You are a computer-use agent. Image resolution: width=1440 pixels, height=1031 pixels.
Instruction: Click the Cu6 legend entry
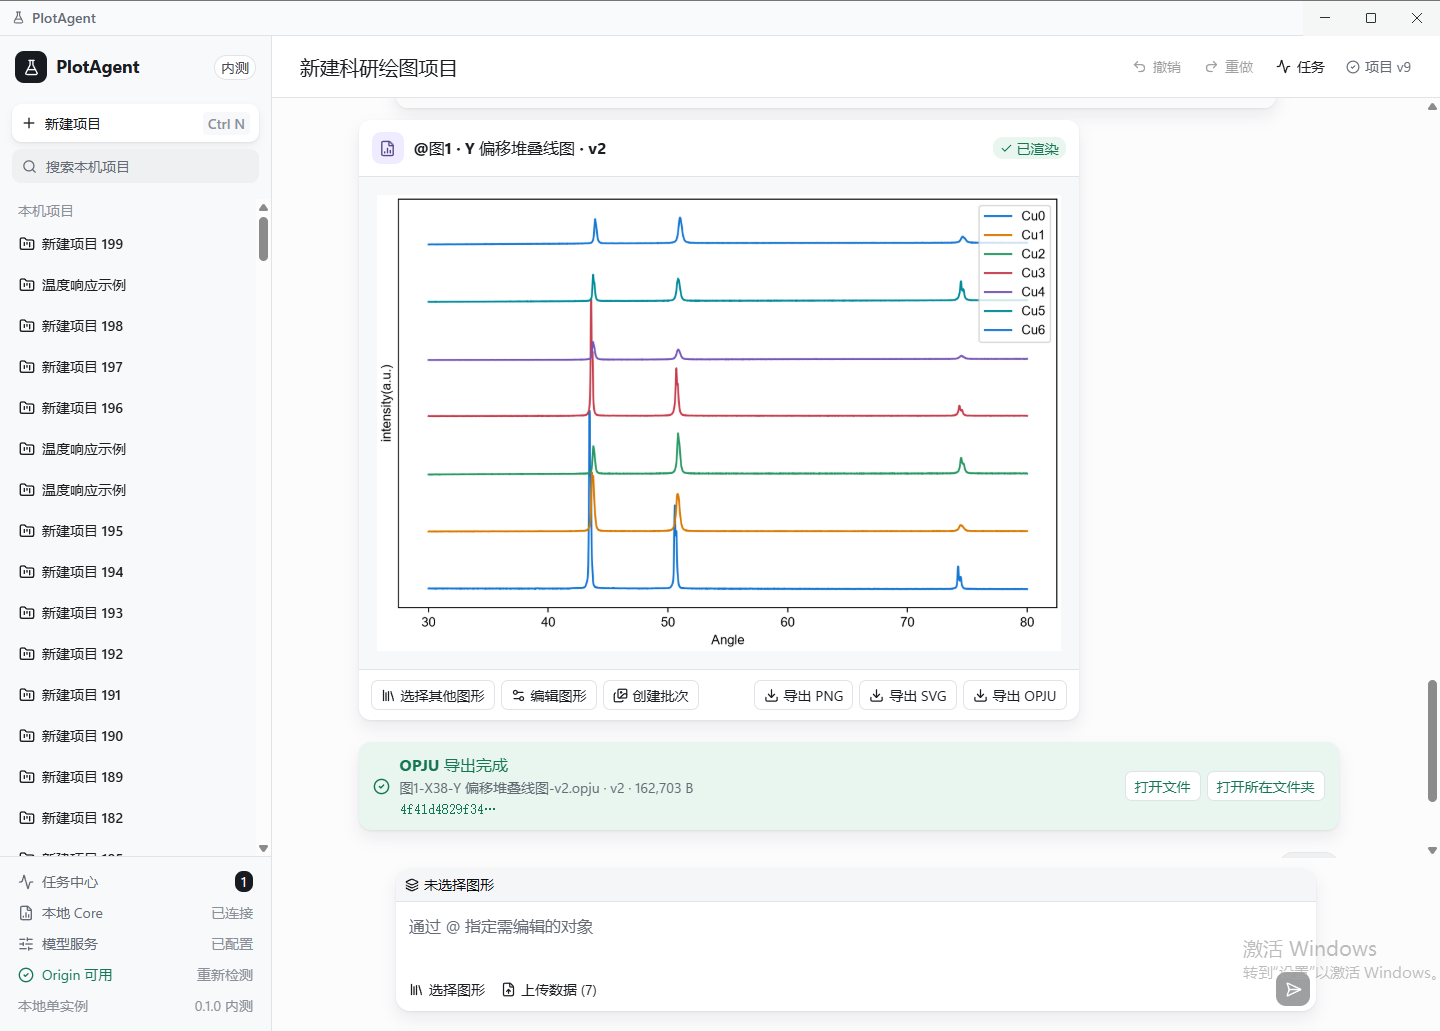[1015, 330]
